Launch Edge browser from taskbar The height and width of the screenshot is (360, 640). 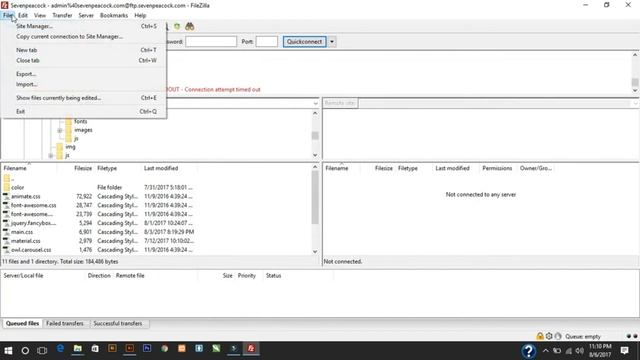[x=60, y=349]
